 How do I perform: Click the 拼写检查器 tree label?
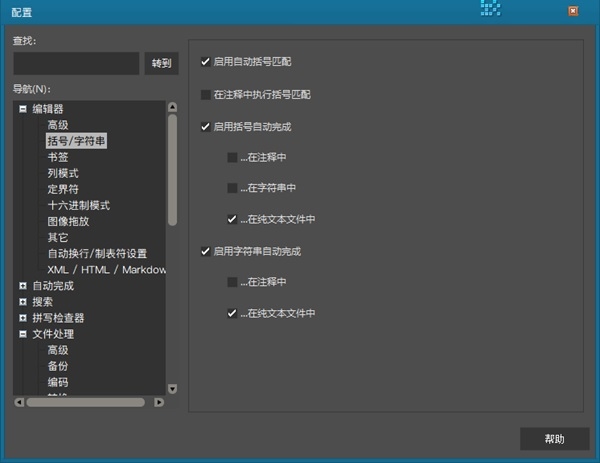click(x=58, y=318)
